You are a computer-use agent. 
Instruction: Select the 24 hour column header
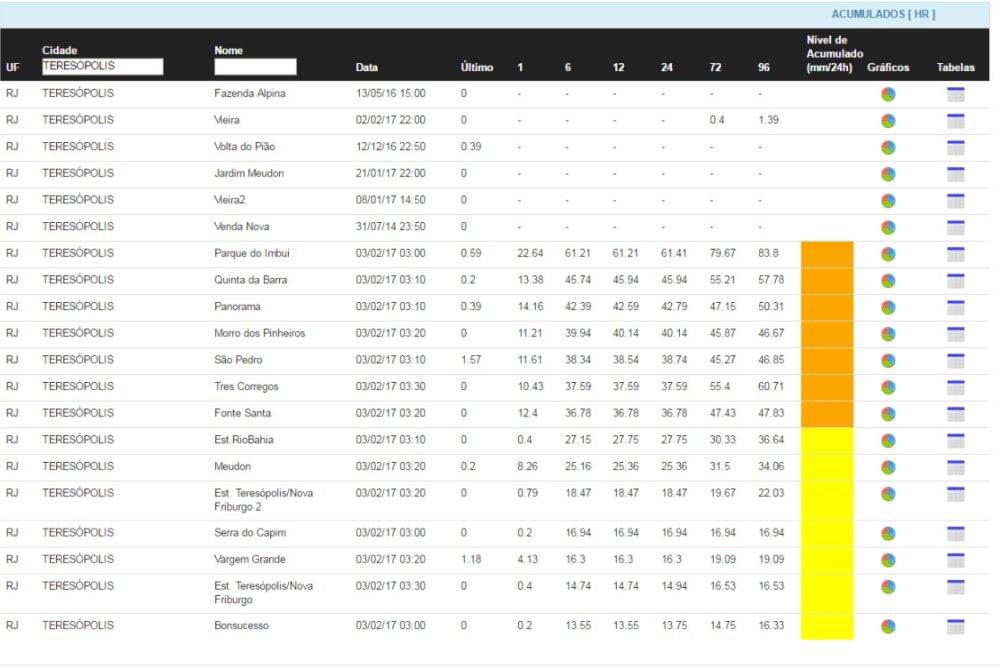666,68
